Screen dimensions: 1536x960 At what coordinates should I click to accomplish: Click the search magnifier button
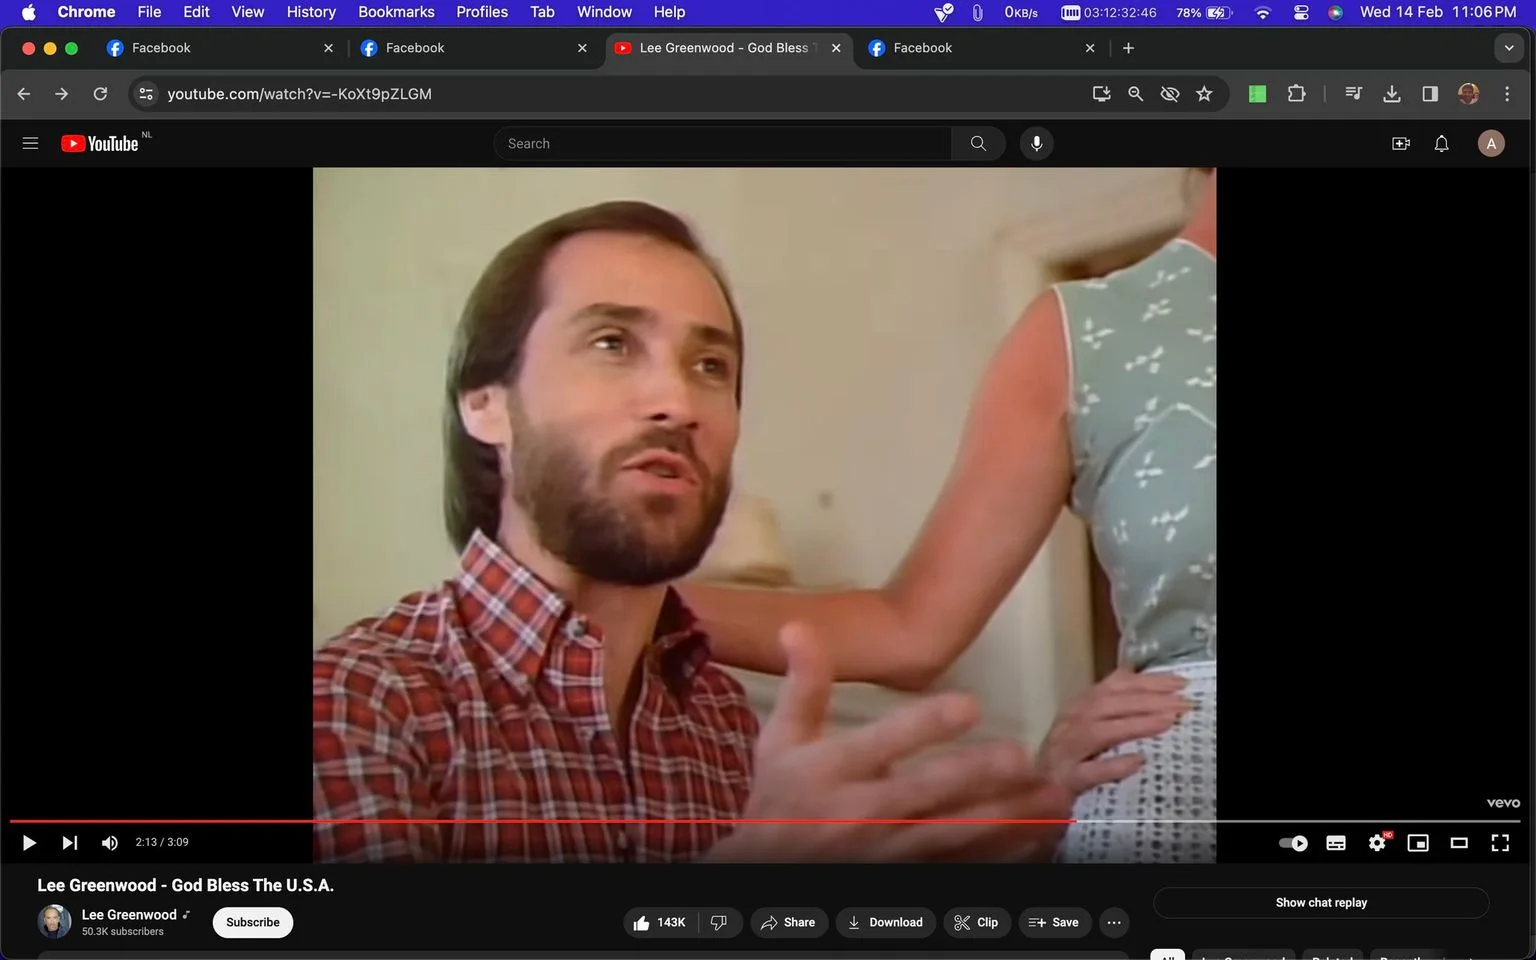[x=978, y=143]
